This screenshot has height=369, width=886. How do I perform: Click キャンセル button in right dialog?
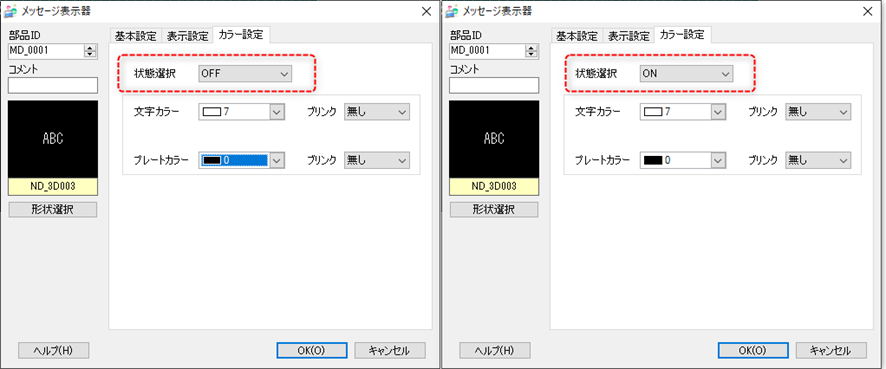coord(831,350)
